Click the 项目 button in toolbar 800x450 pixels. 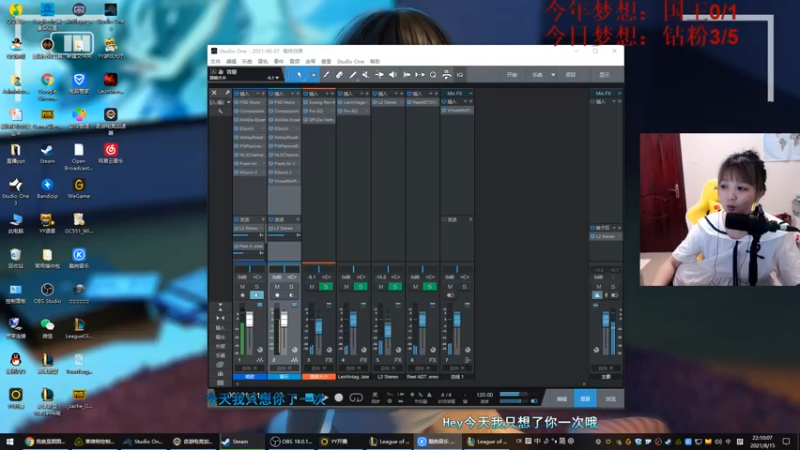coord(570,75)
